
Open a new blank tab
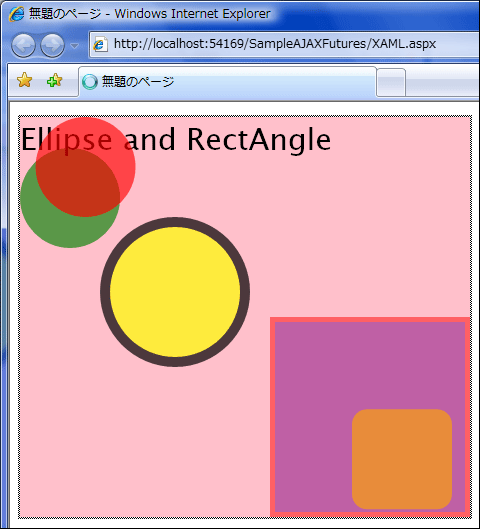(x=391, y=83)
